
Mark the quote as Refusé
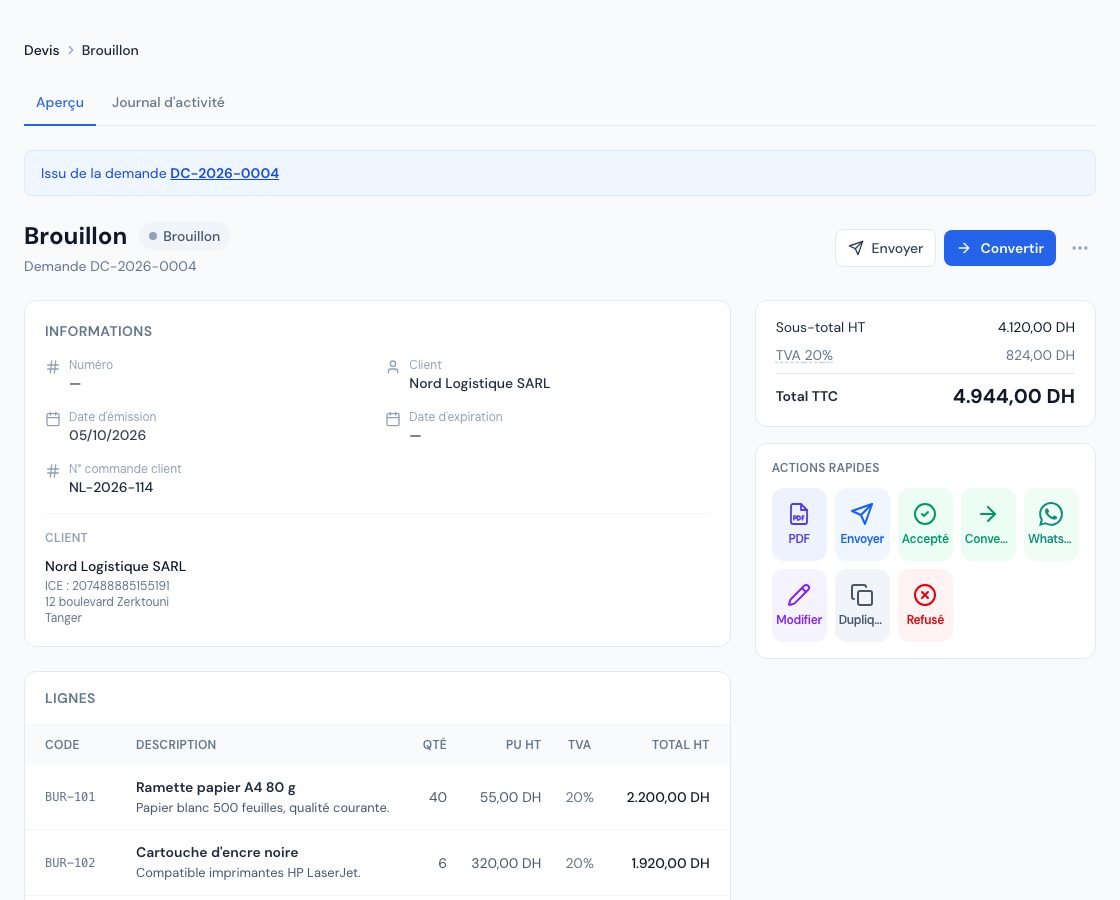click(925, 605)
